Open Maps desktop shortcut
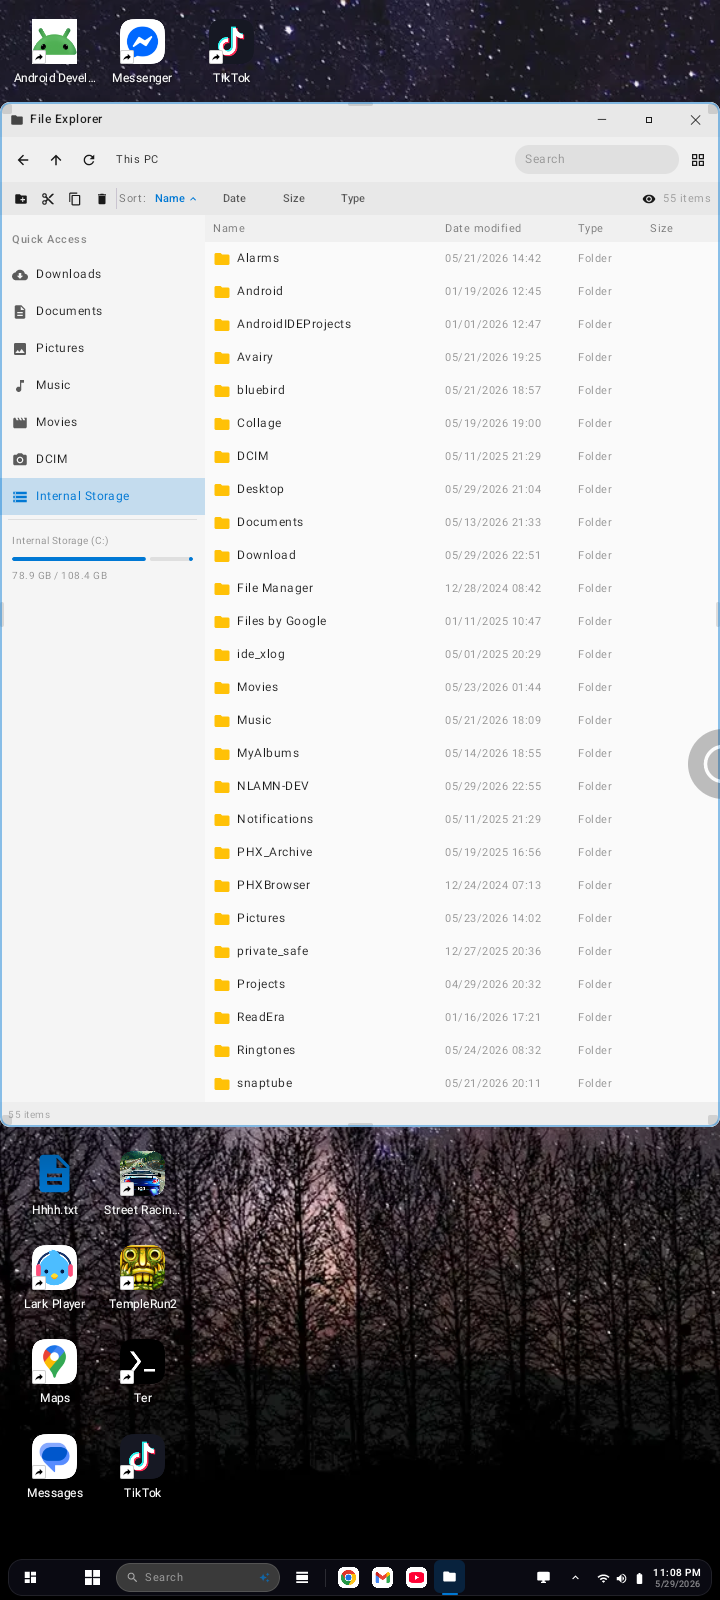Screen dimensions: 720x1600 point(54,1372)
